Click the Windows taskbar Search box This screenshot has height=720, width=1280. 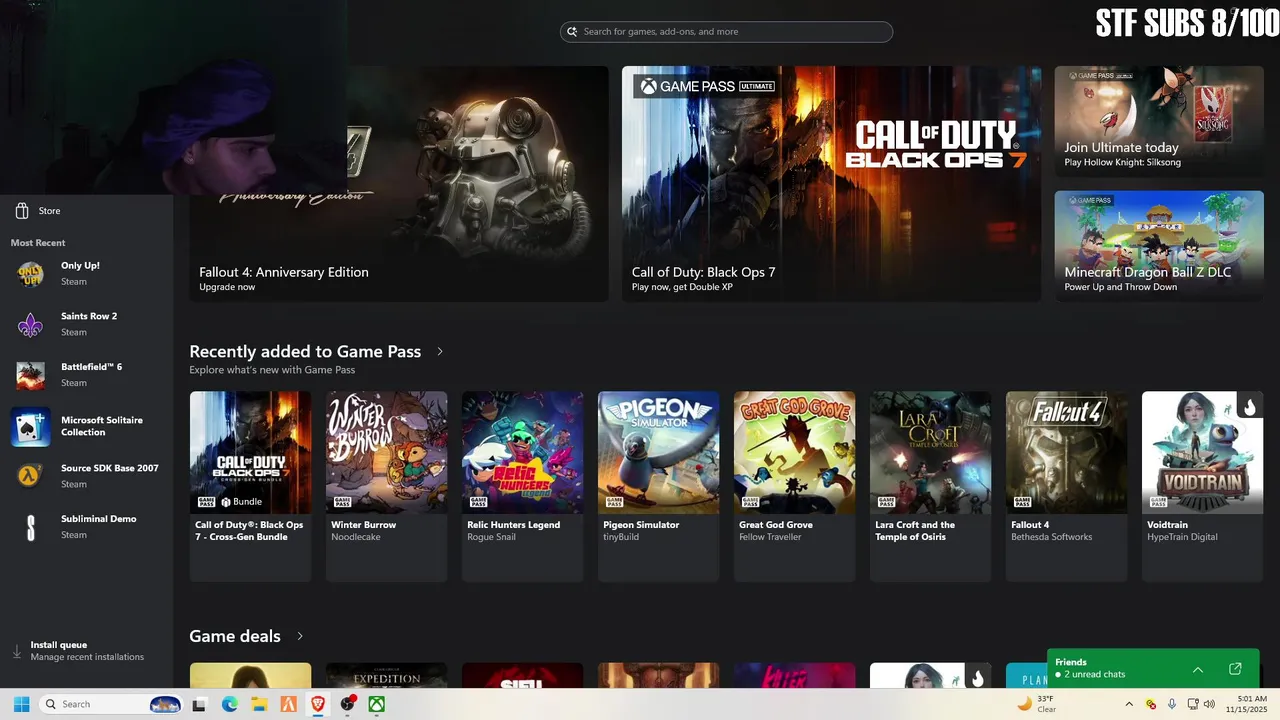111,704
